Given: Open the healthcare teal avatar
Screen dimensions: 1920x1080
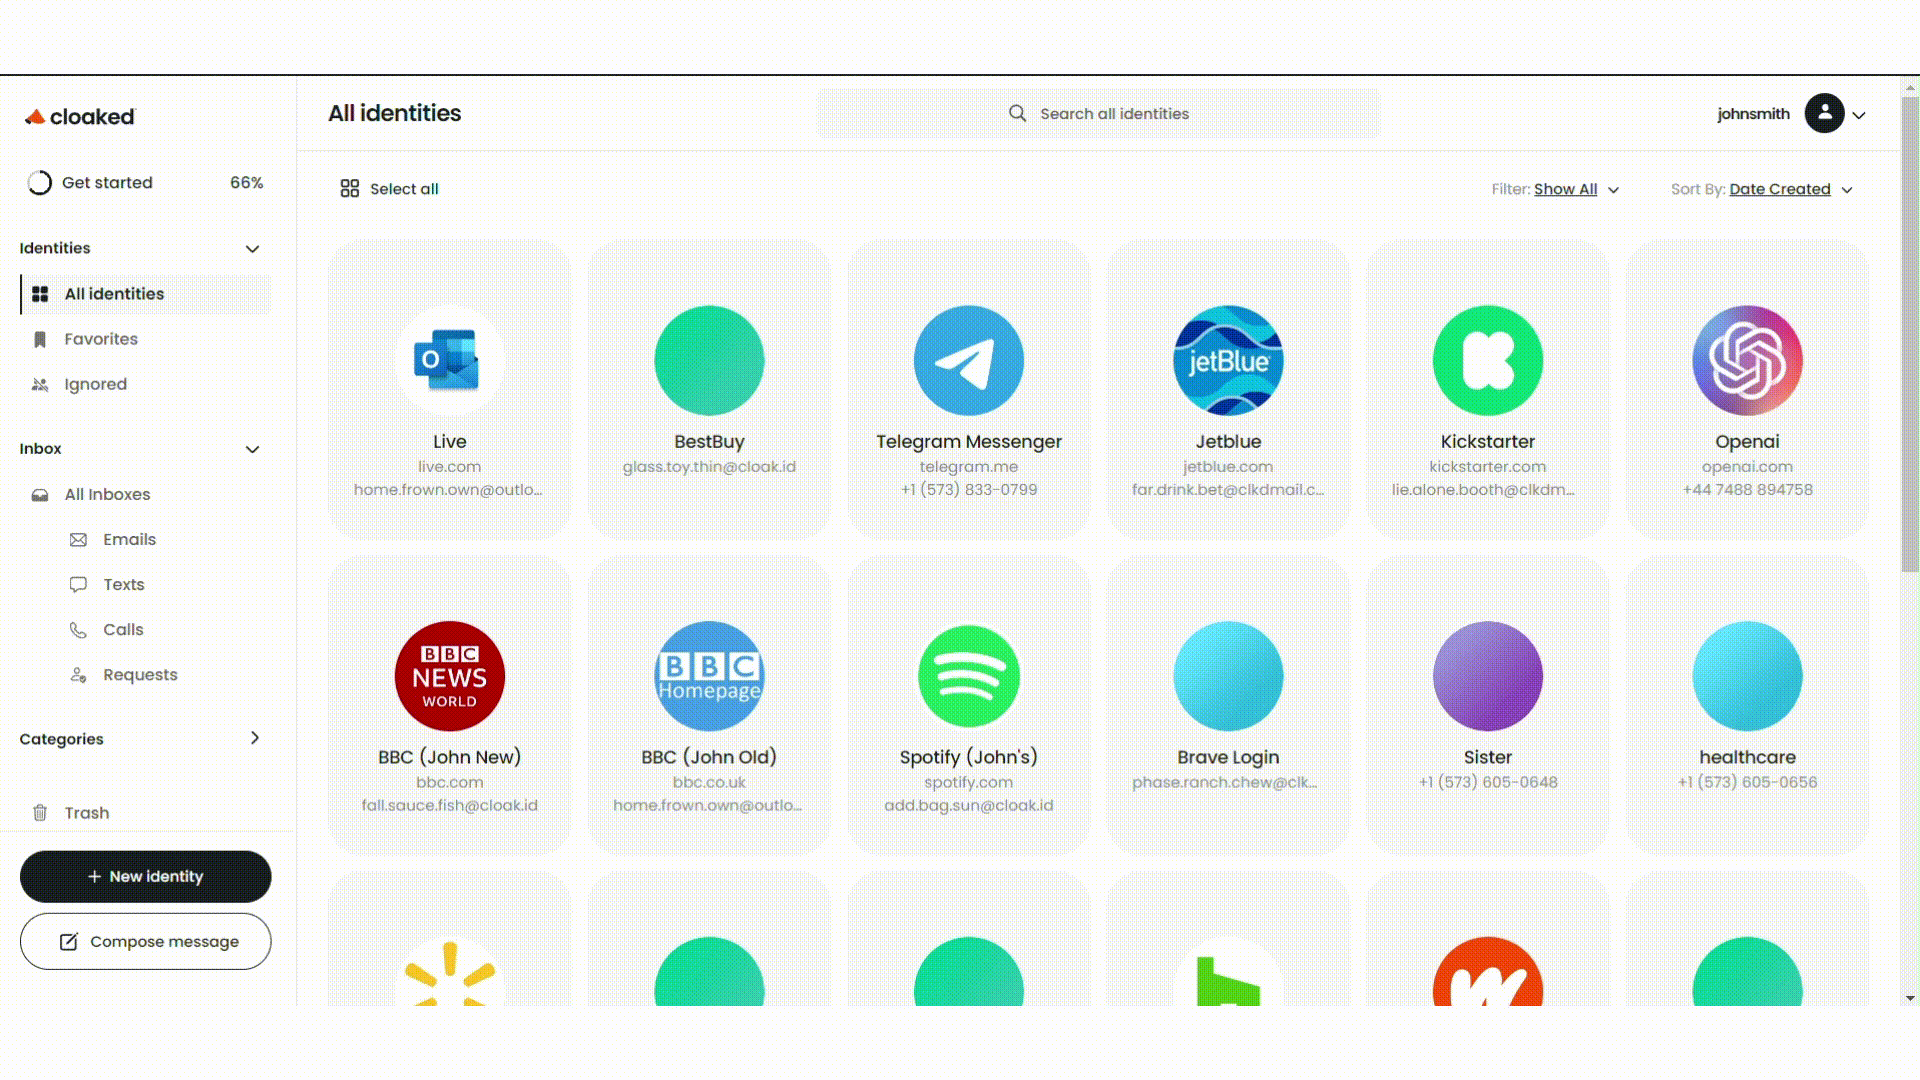Looking at the screenshot, I should 1747,676.
